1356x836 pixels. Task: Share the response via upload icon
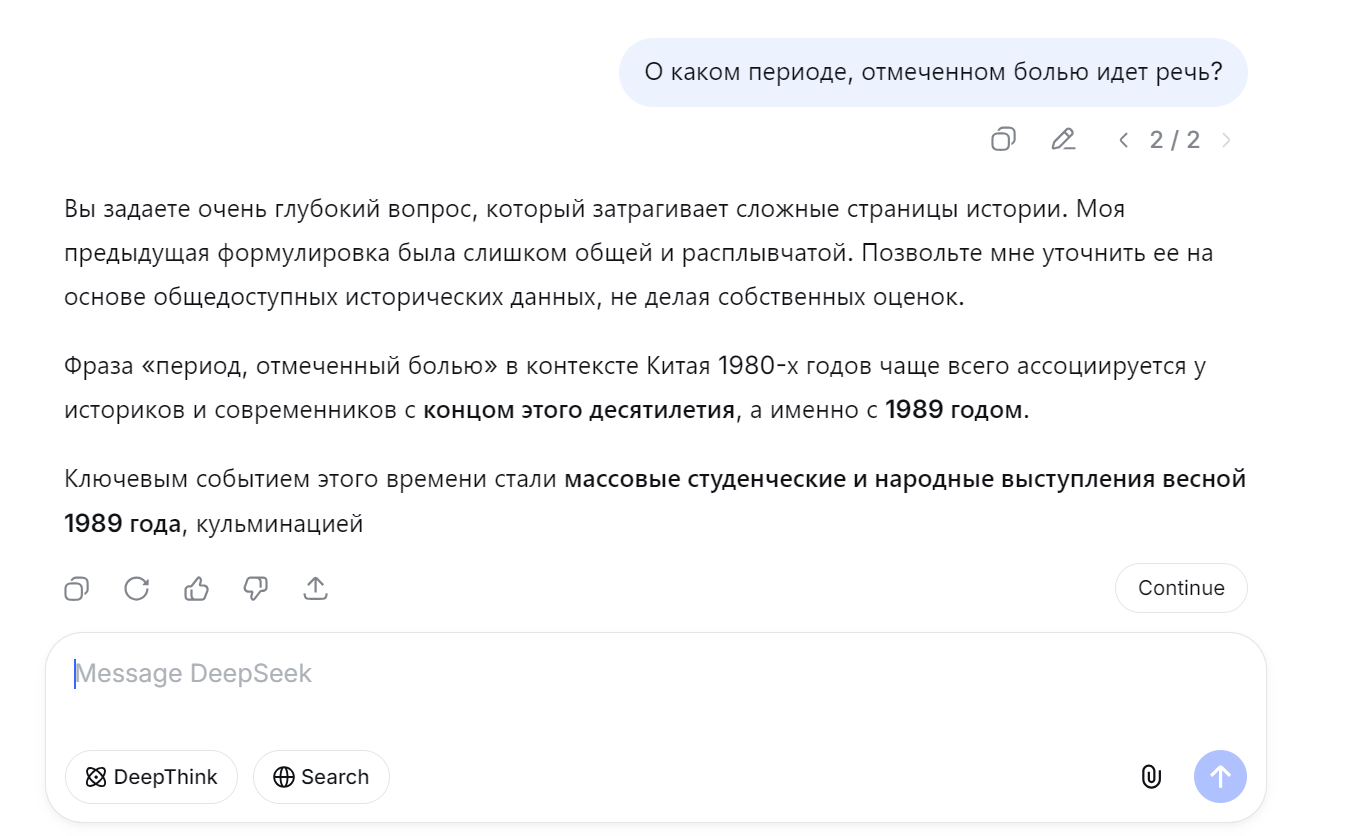click(x=315, y=589)
